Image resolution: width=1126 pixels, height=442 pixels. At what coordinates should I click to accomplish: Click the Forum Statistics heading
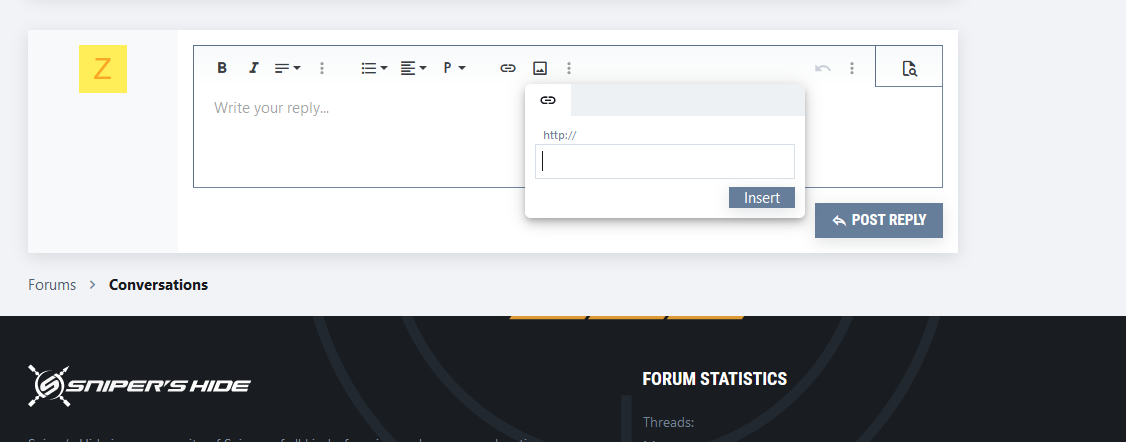pos(715,379)
